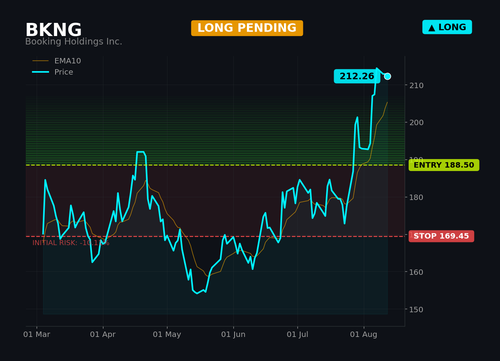Click the INITIAL RISK text
Screen dimensions: 500x361
pyautogui.click(x=71, y=243)
